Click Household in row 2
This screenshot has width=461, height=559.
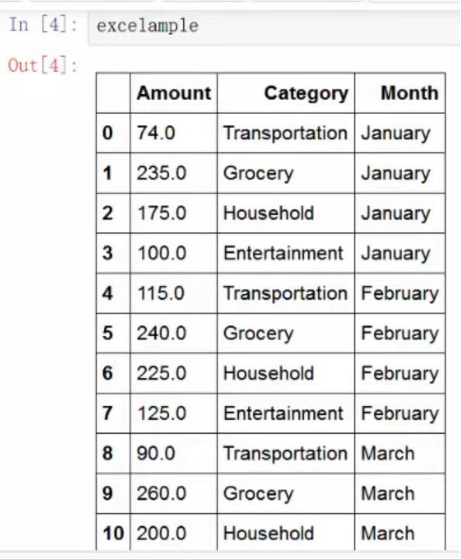268,213
